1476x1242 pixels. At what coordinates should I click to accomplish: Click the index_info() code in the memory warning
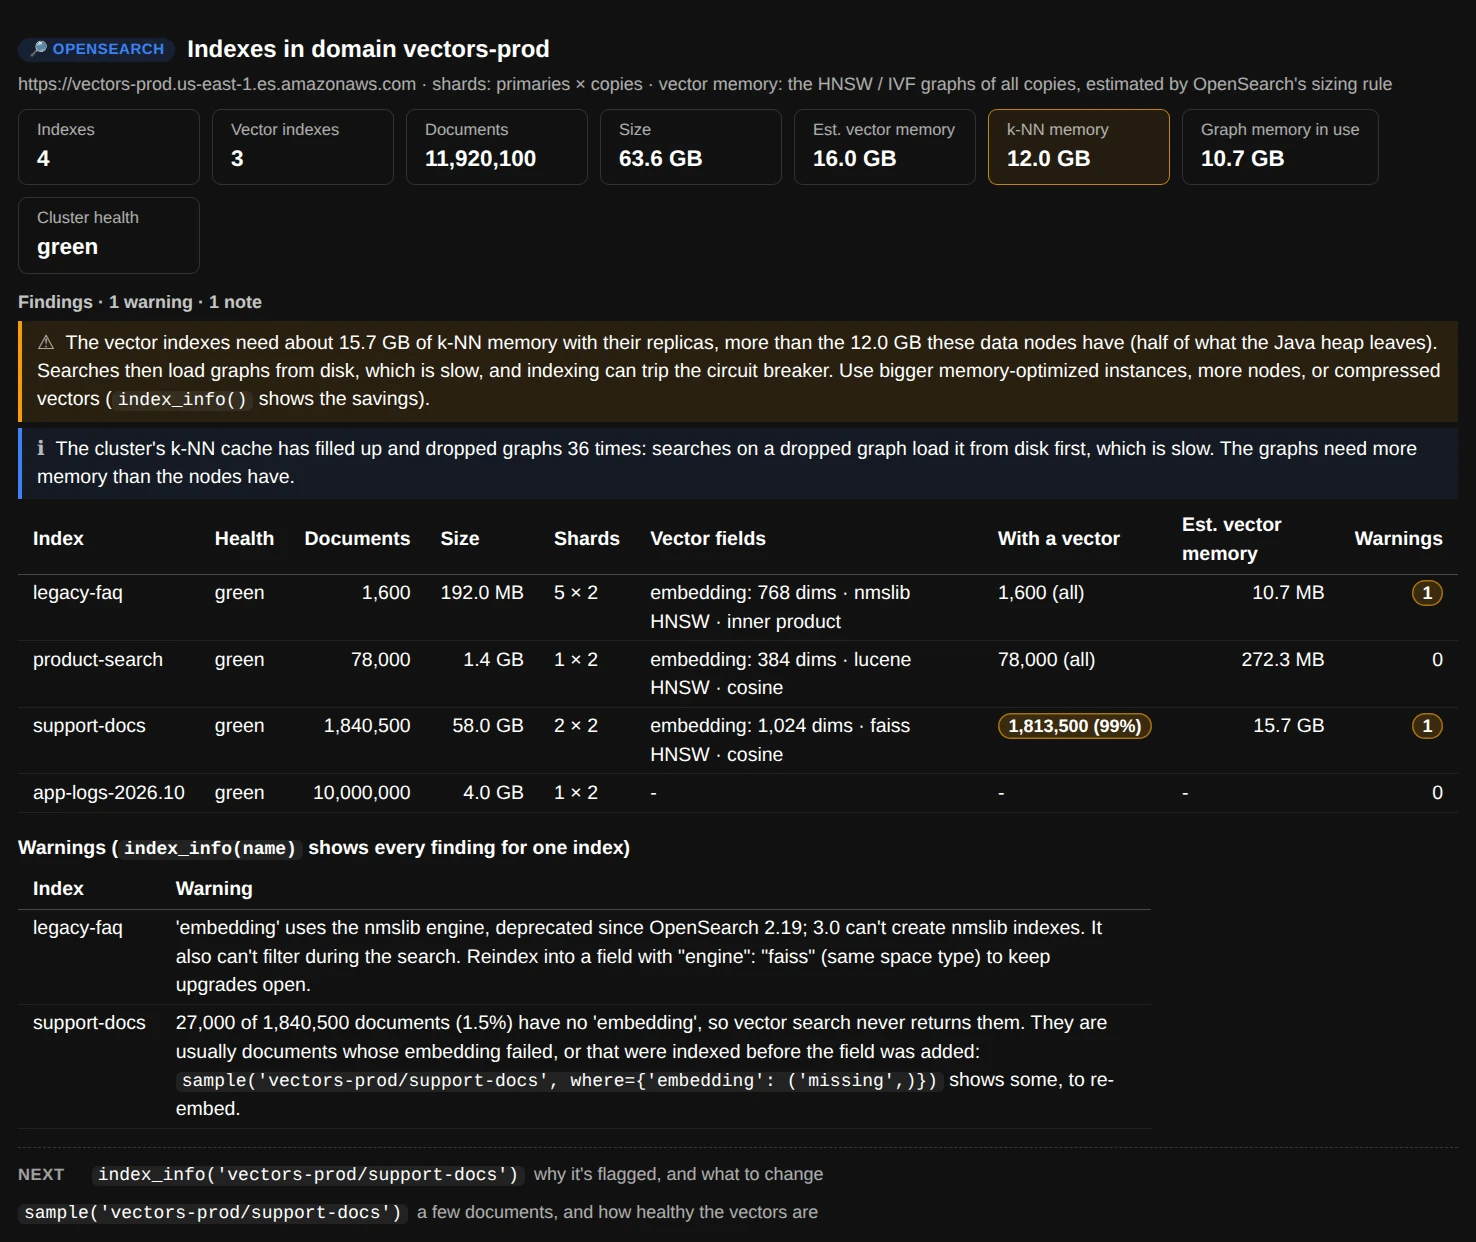pos(182,399)
